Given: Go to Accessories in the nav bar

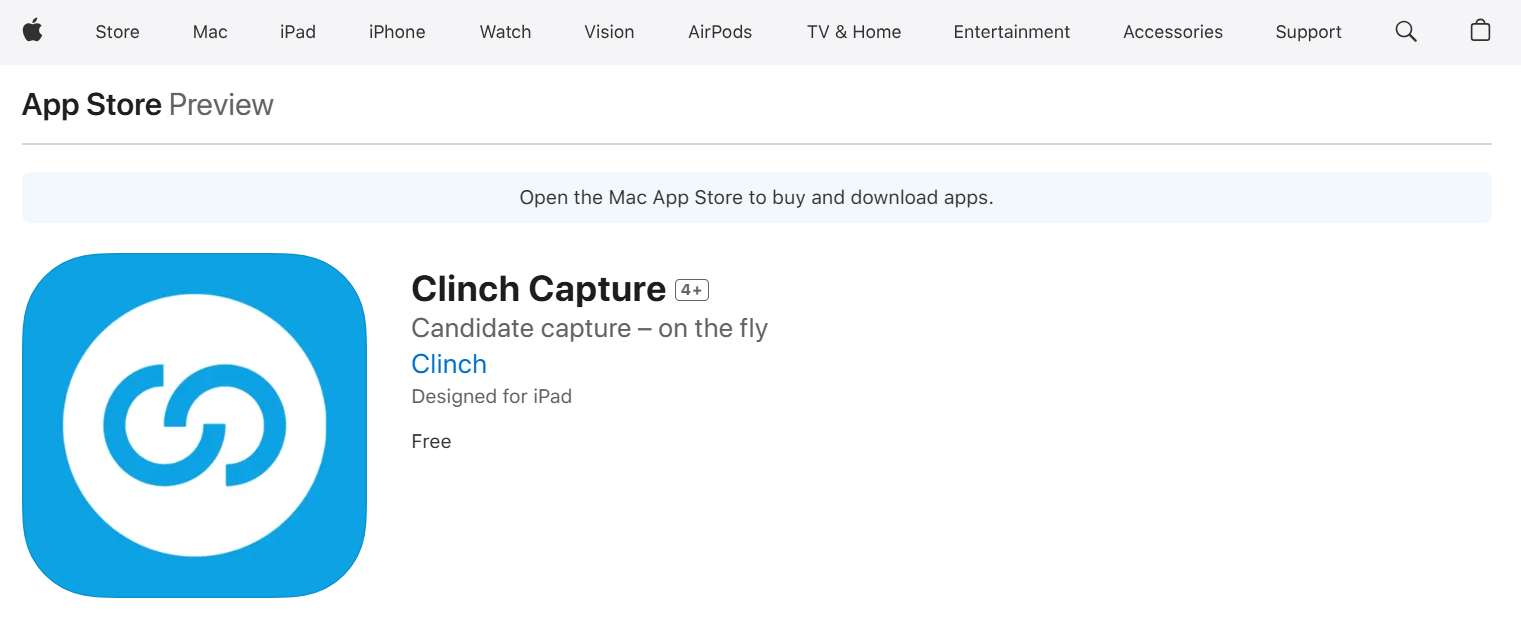Looking at the screenshot, I should pyautogui.click(x=1172, y=32).
